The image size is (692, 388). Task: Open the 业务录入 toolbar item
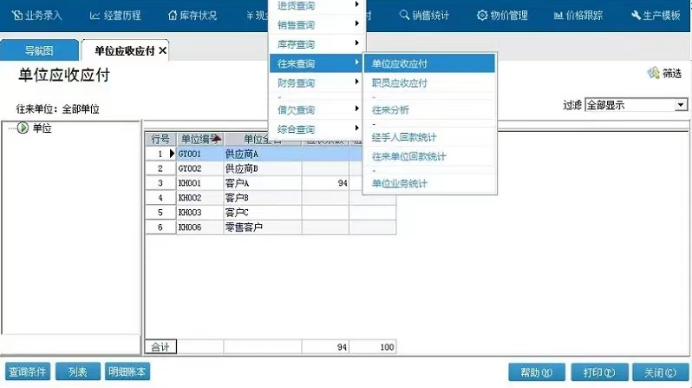pos(37,15)
